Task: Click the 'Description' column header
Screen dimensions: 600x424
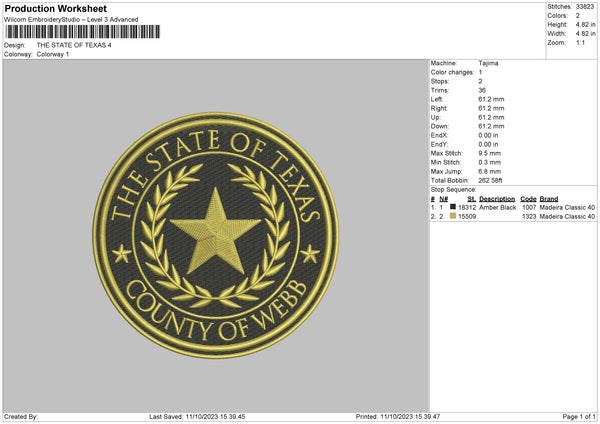Action: tap(497, 199)
